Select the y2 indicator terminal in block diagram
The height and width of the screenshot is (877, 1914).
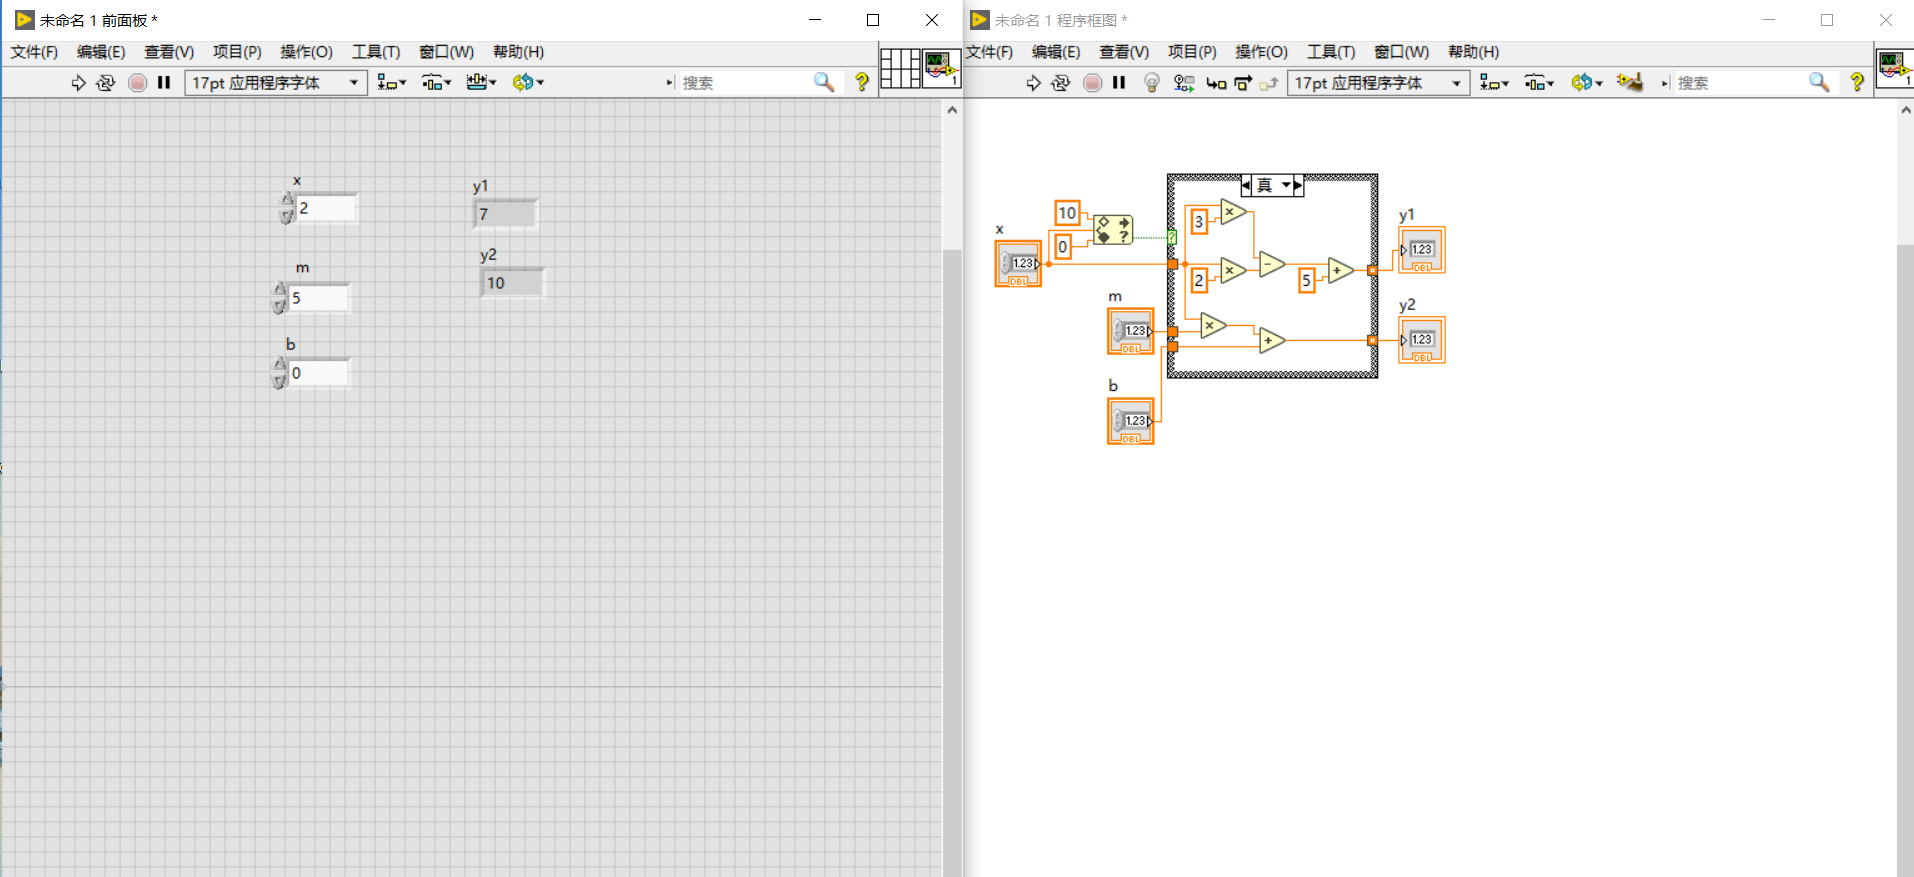(x=1421, y=340)
